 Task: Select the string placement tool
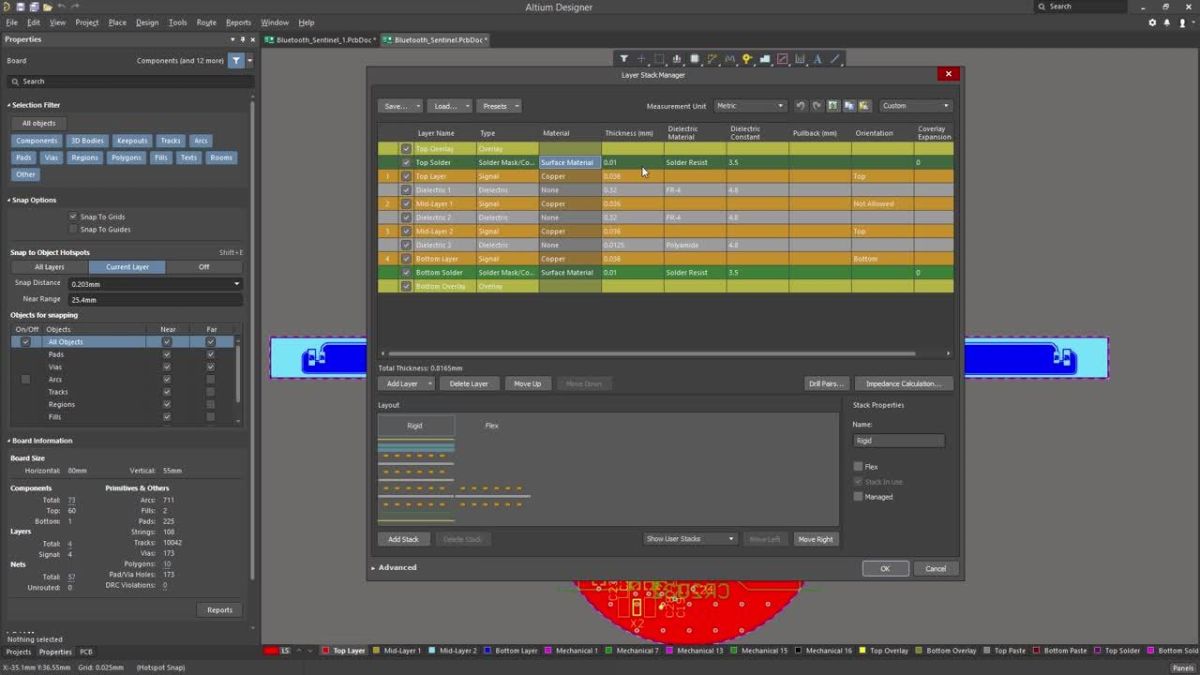click(x=817, y=59)
